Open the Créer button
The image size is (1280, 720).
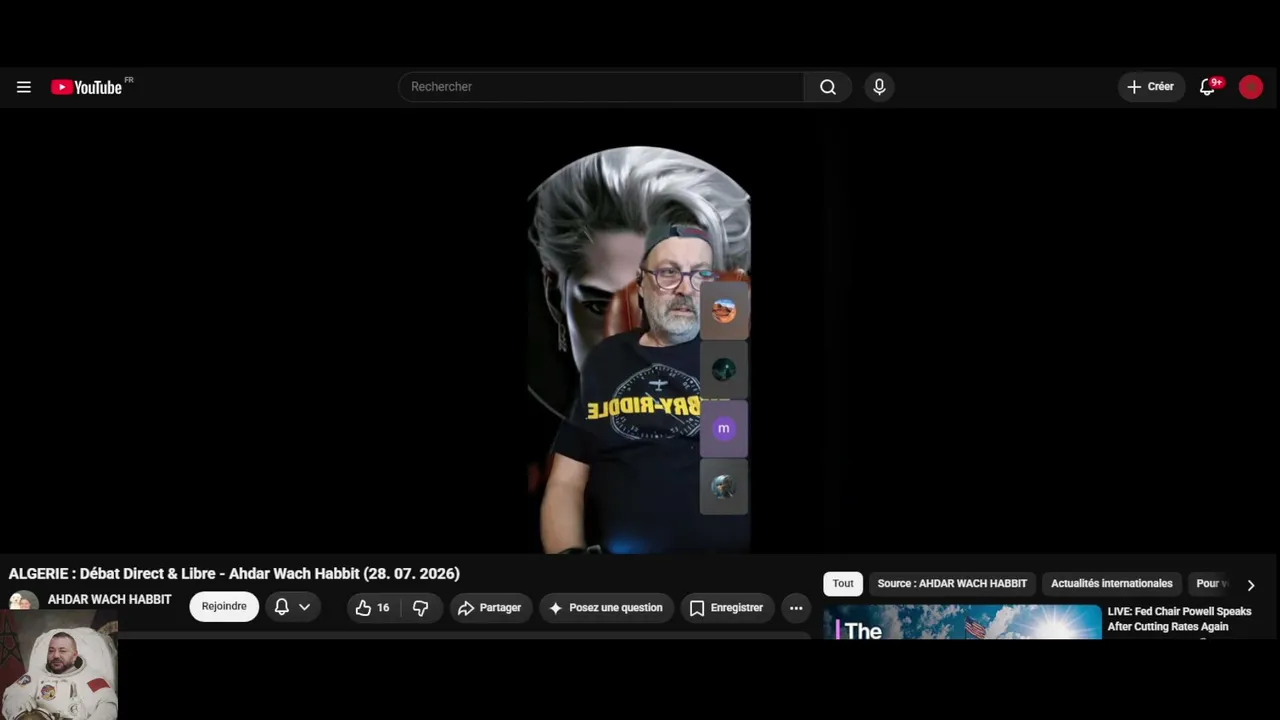click(1151, 87)
